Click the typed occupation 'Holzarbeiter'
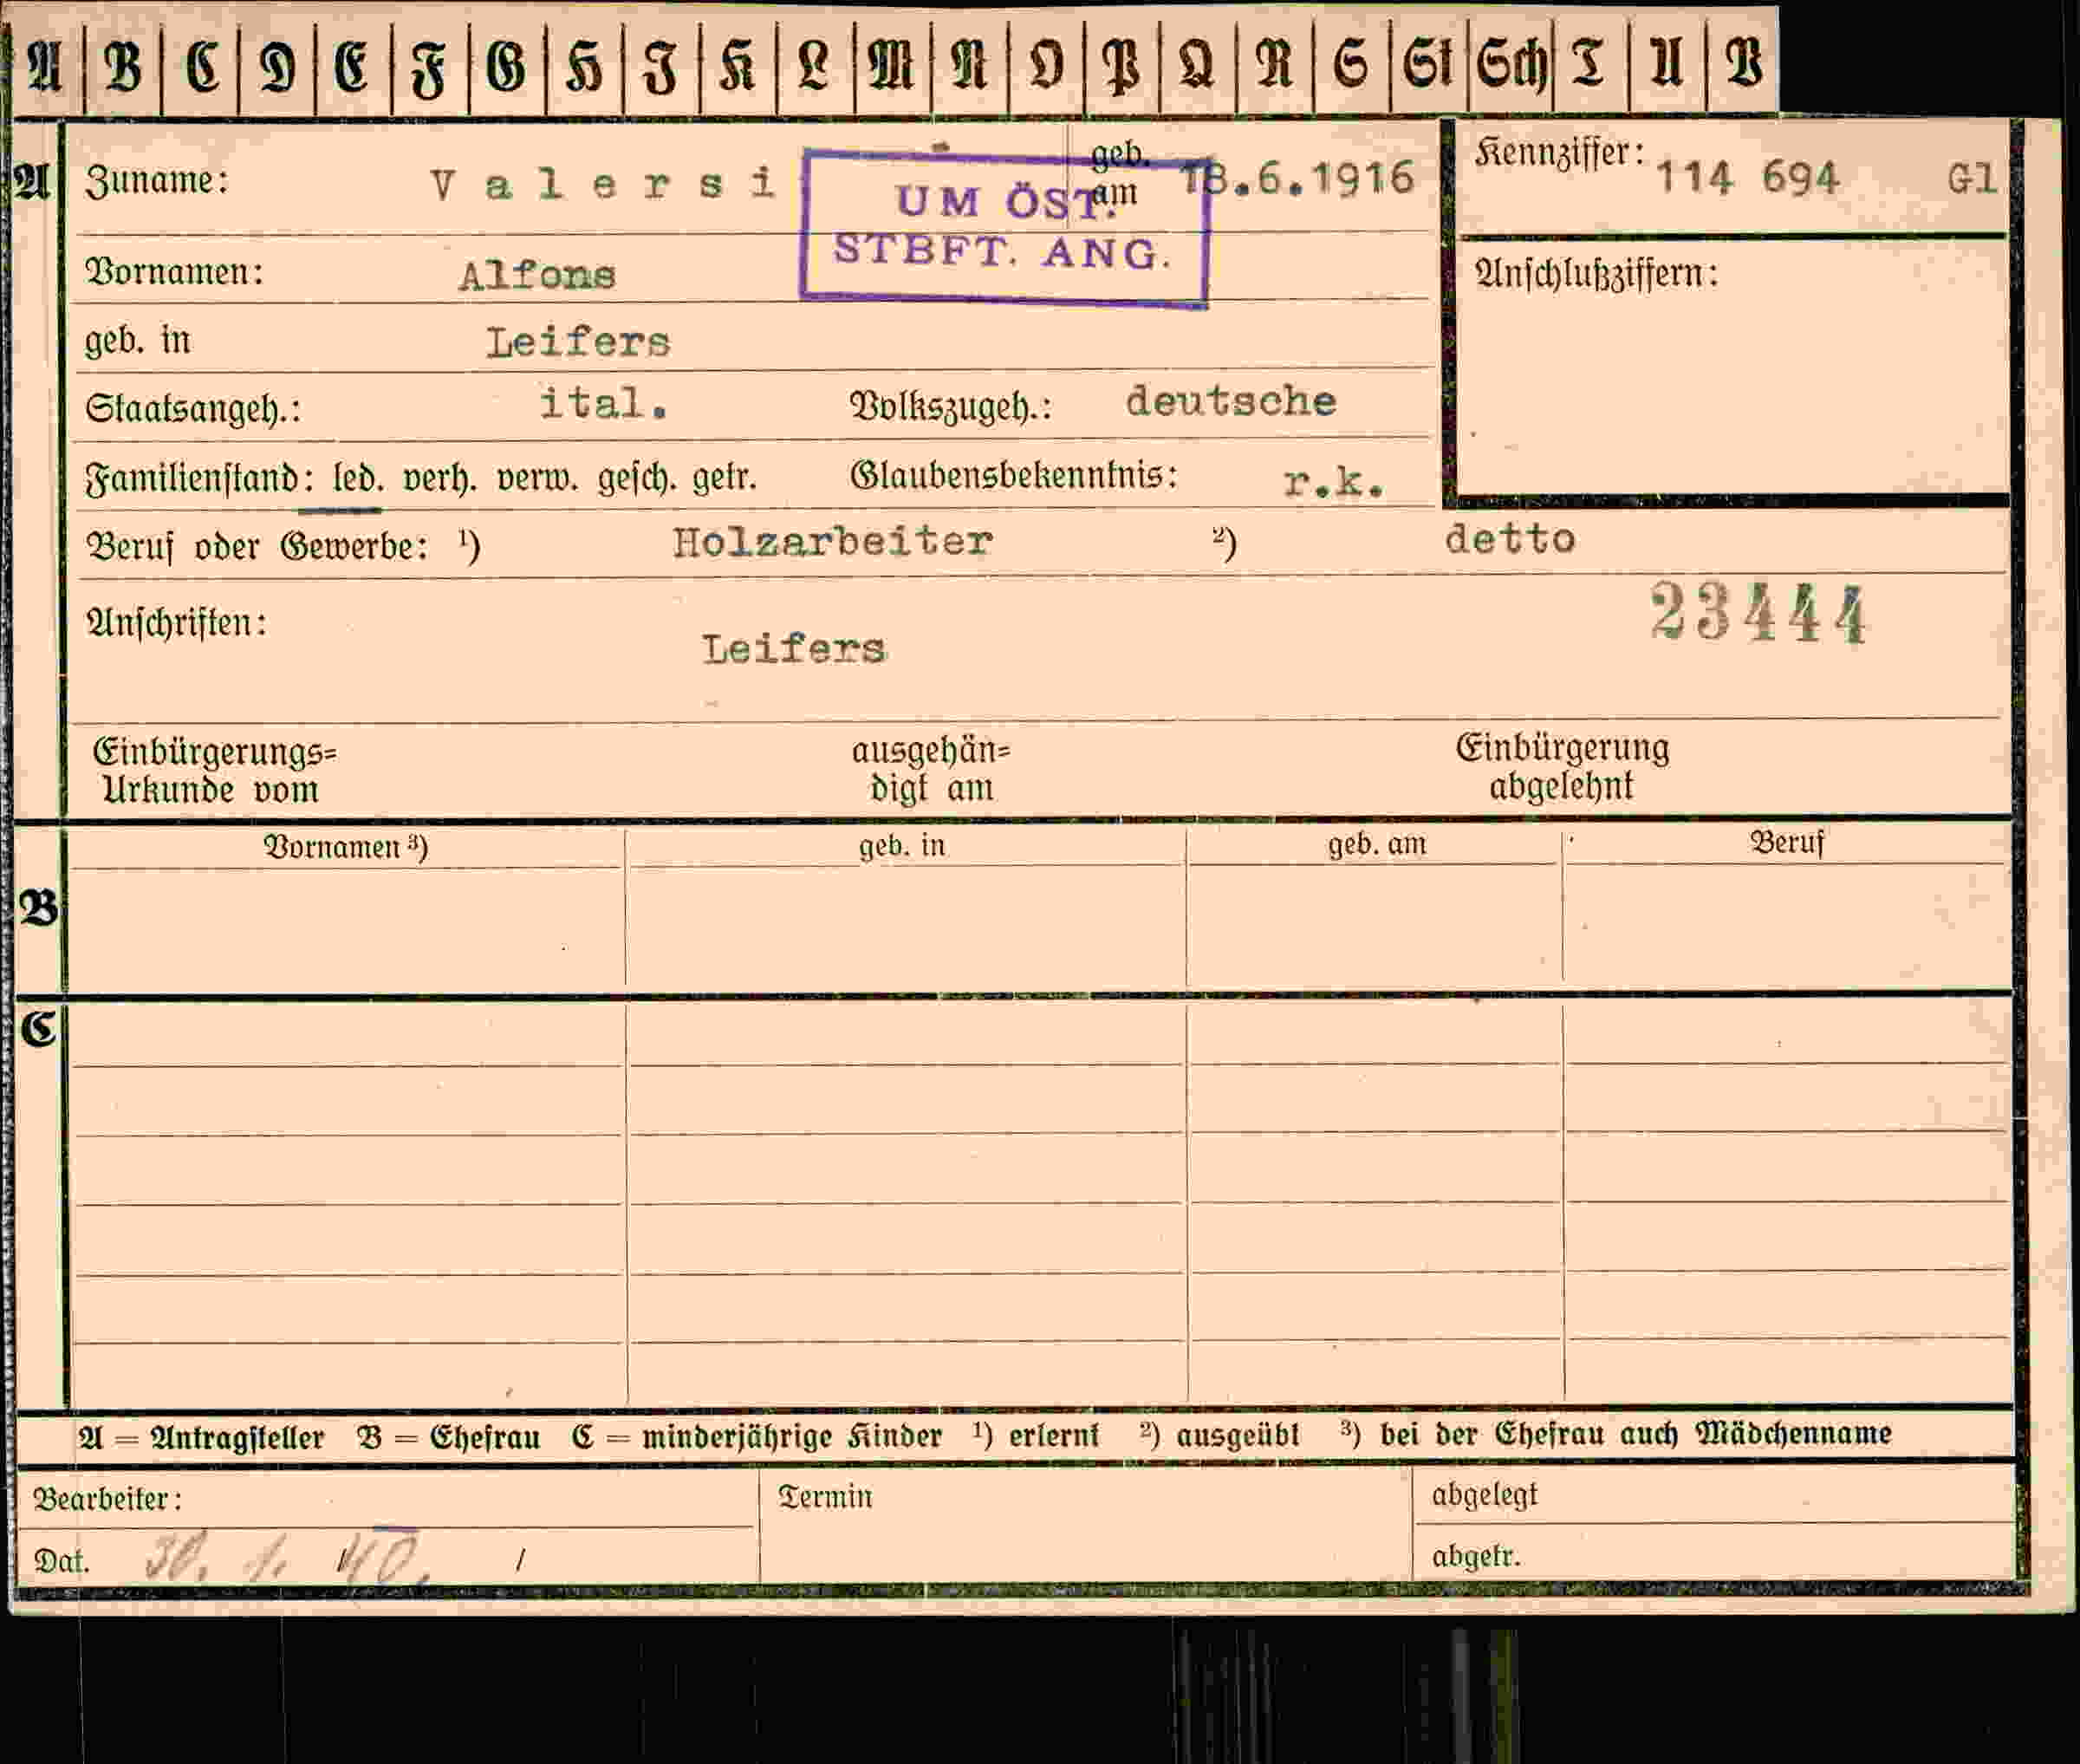Screen dimensions: 2080x1764 [x=833, y=542]
